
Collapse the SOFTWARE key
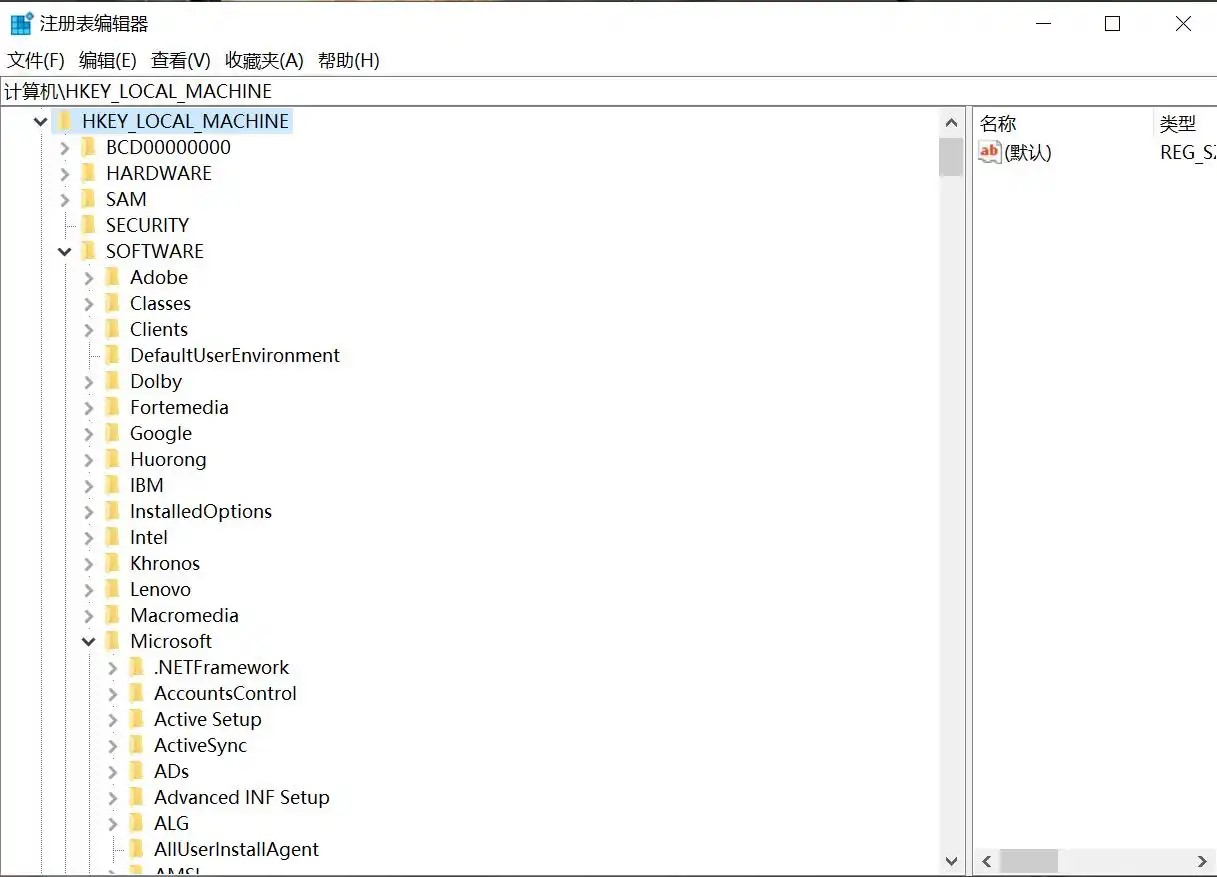pos(65,252)
